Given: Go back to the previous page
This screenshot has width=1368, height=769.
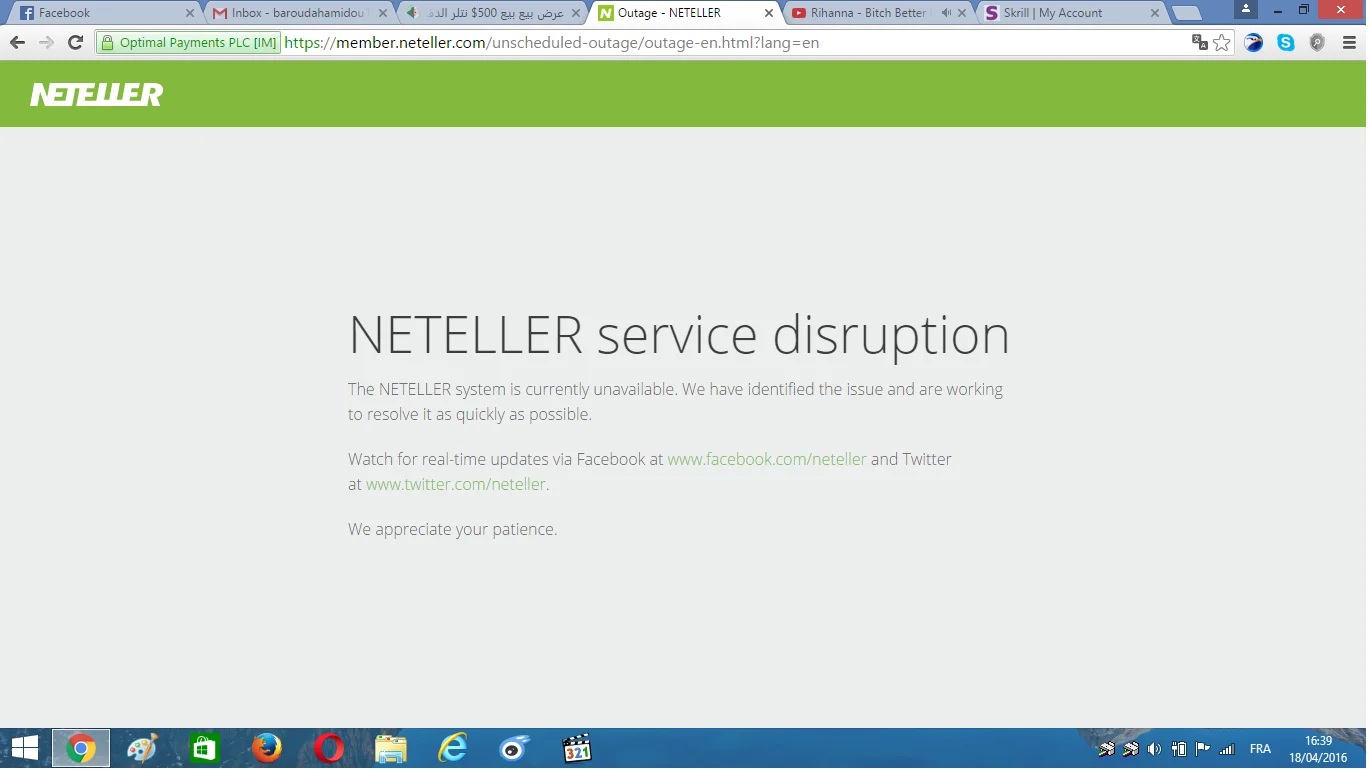Looking at the screenshot, I should [17, 42].
